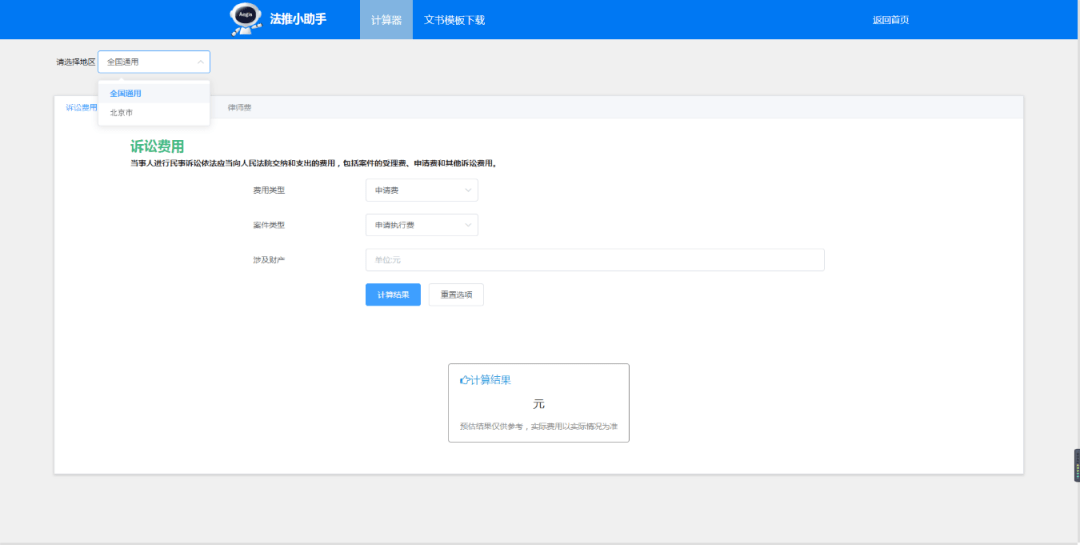The image size is (1080, 545).
Task: Open the 费用类型 dropdown showing 申请费
Action: (x=422, y=190)
